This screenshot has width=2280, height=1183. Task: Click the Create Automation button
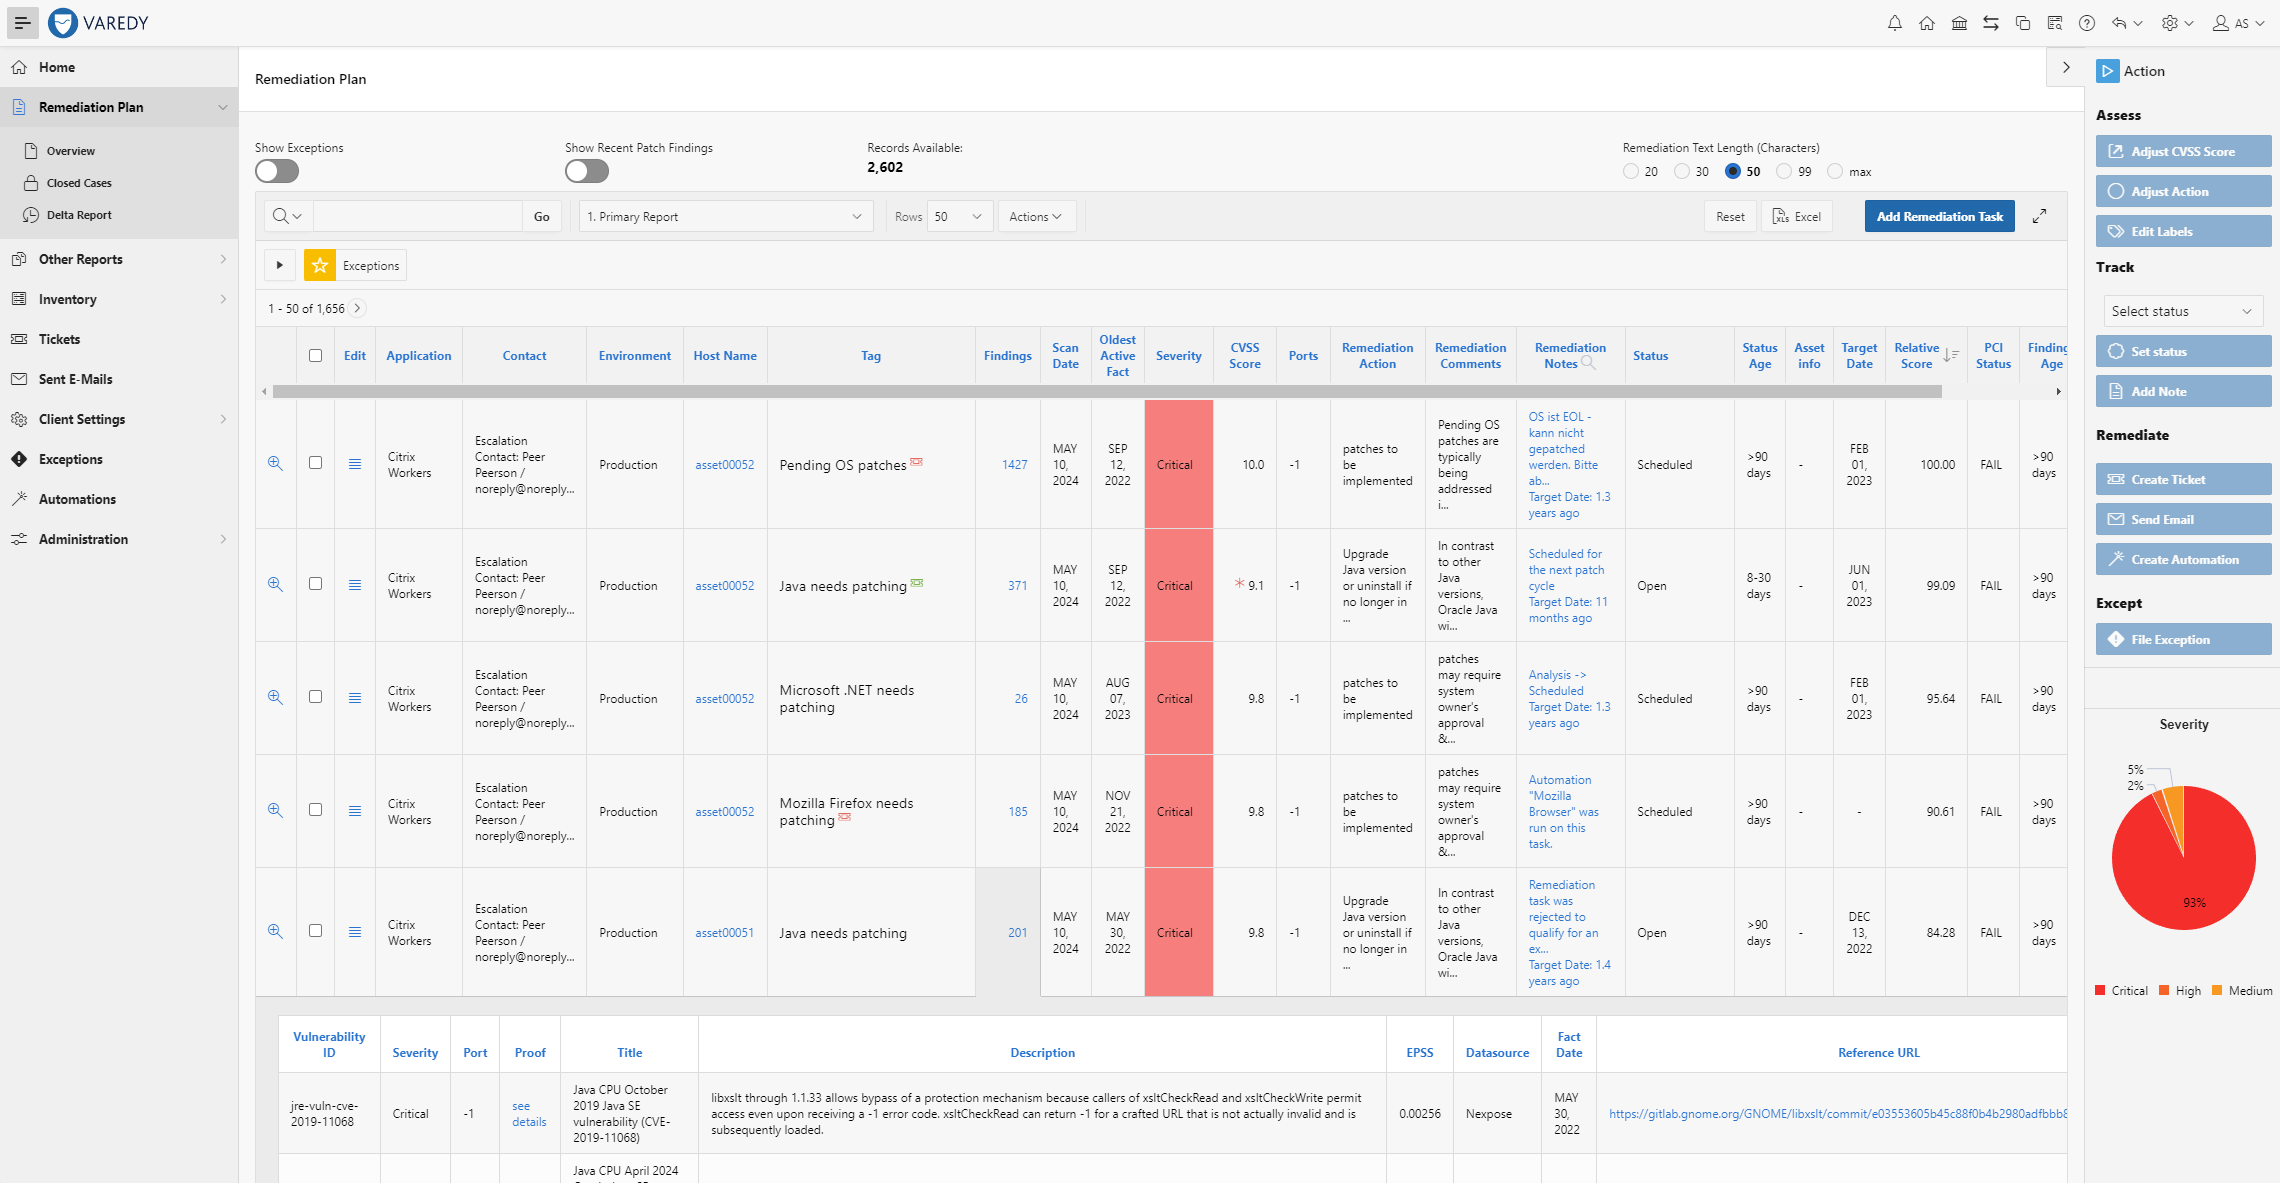(x=2183, y=559)
